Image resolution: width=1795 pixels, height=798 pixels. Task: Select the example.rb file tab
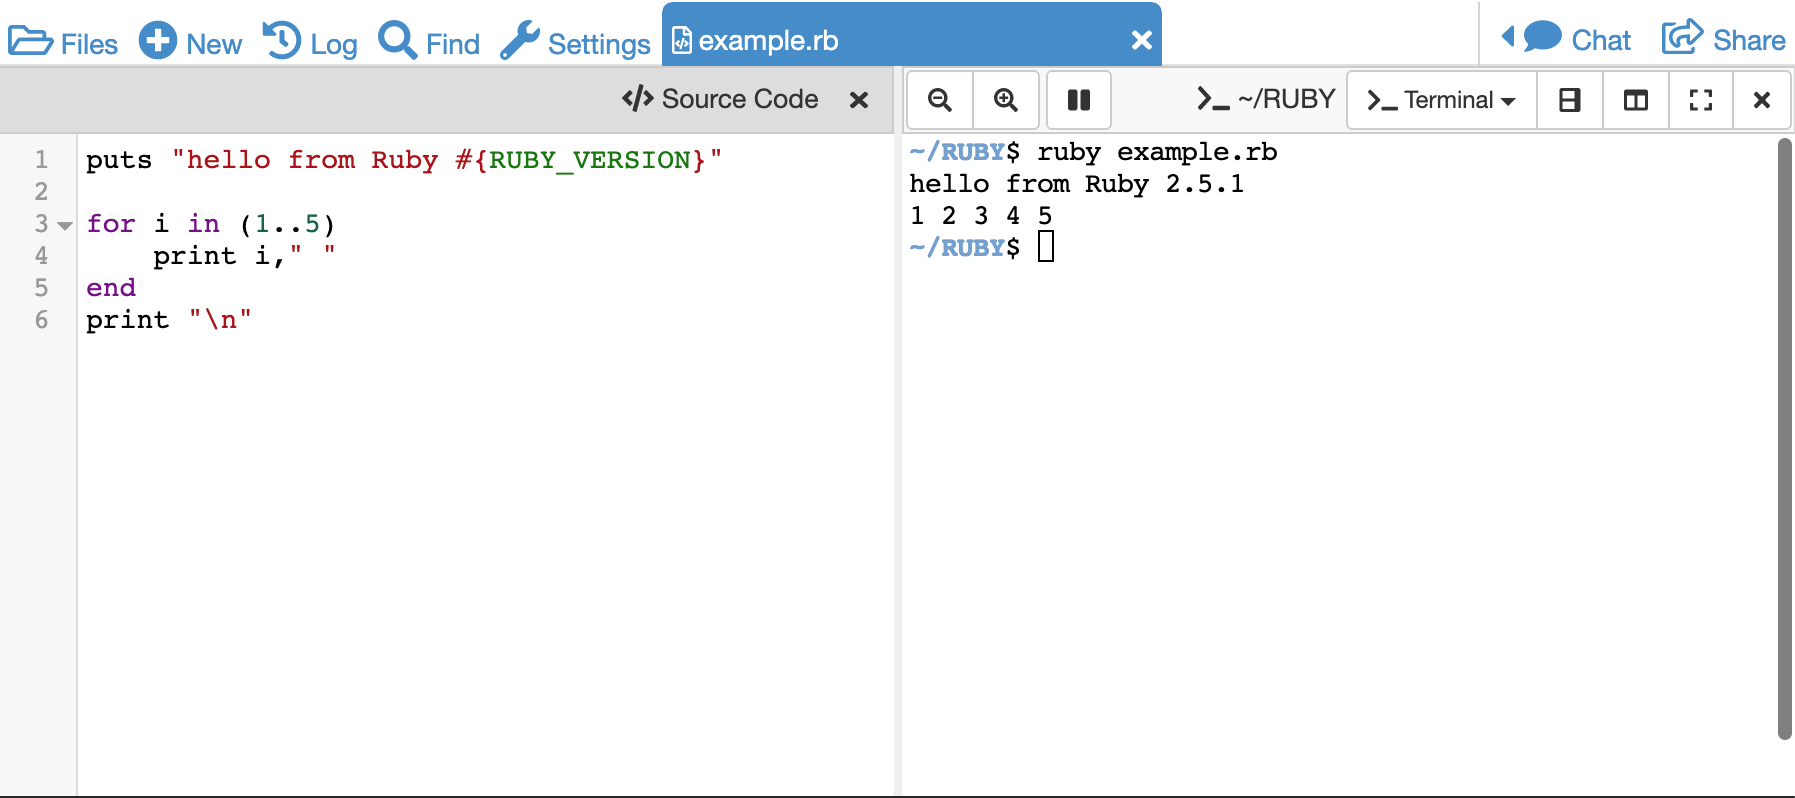(768, 41)
